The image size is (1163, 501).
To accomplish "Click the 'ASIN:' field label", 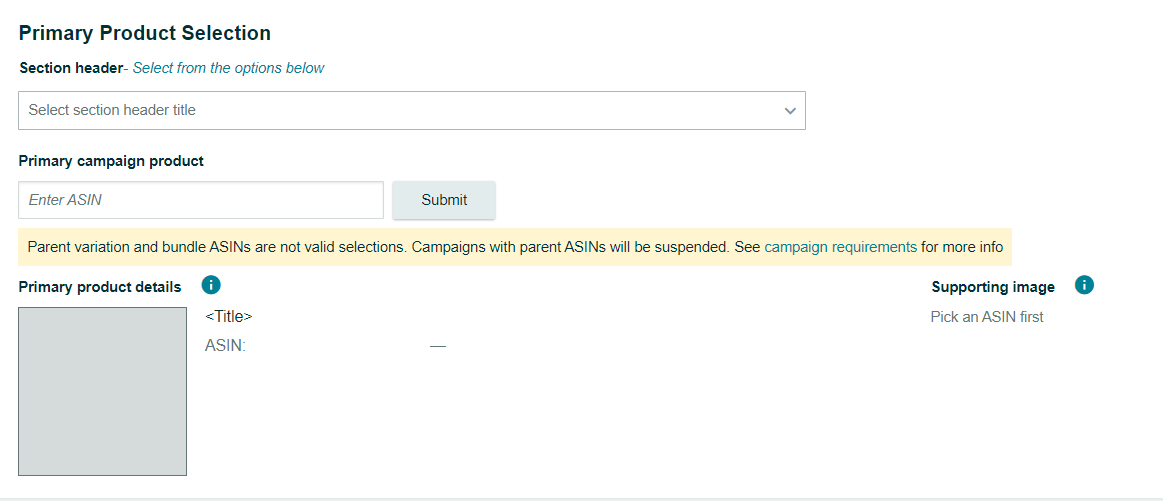I will click(x=225, y=346).
